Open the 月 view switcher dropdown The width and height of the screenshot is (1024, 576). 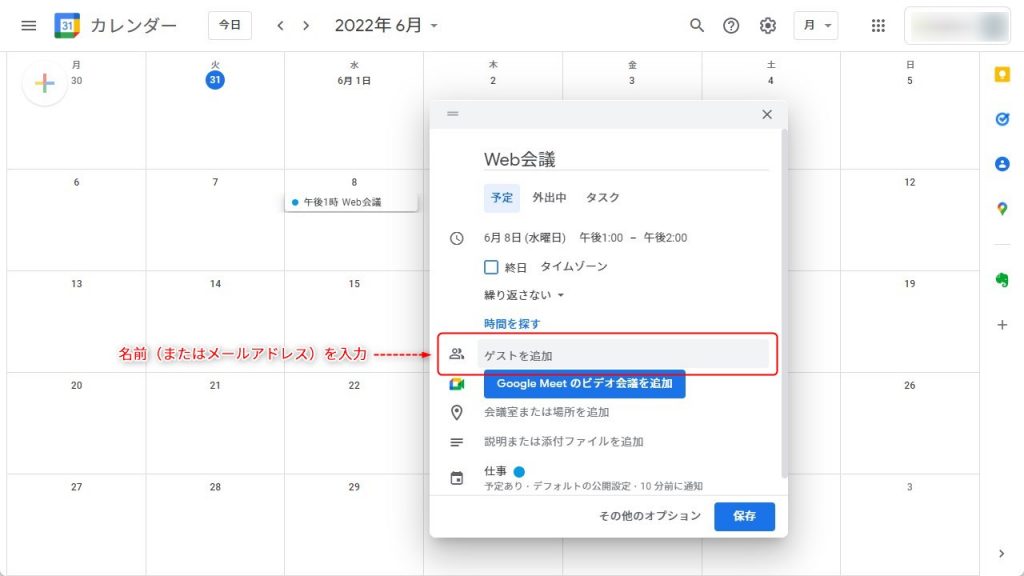pos(816,25)
